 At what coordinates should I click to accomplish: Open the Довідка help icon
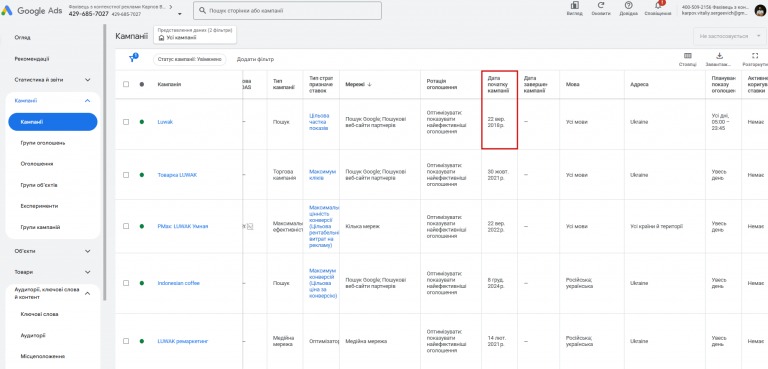point(628,5)
